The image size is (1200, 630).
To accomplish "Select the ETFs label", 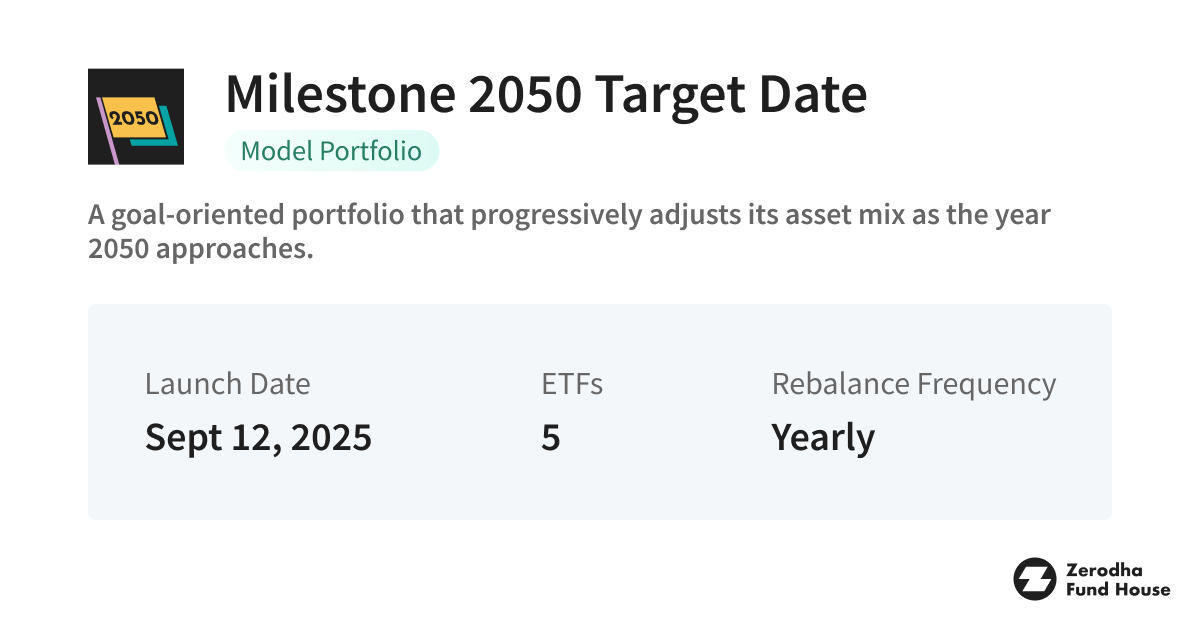I will (x=572, y=384).
